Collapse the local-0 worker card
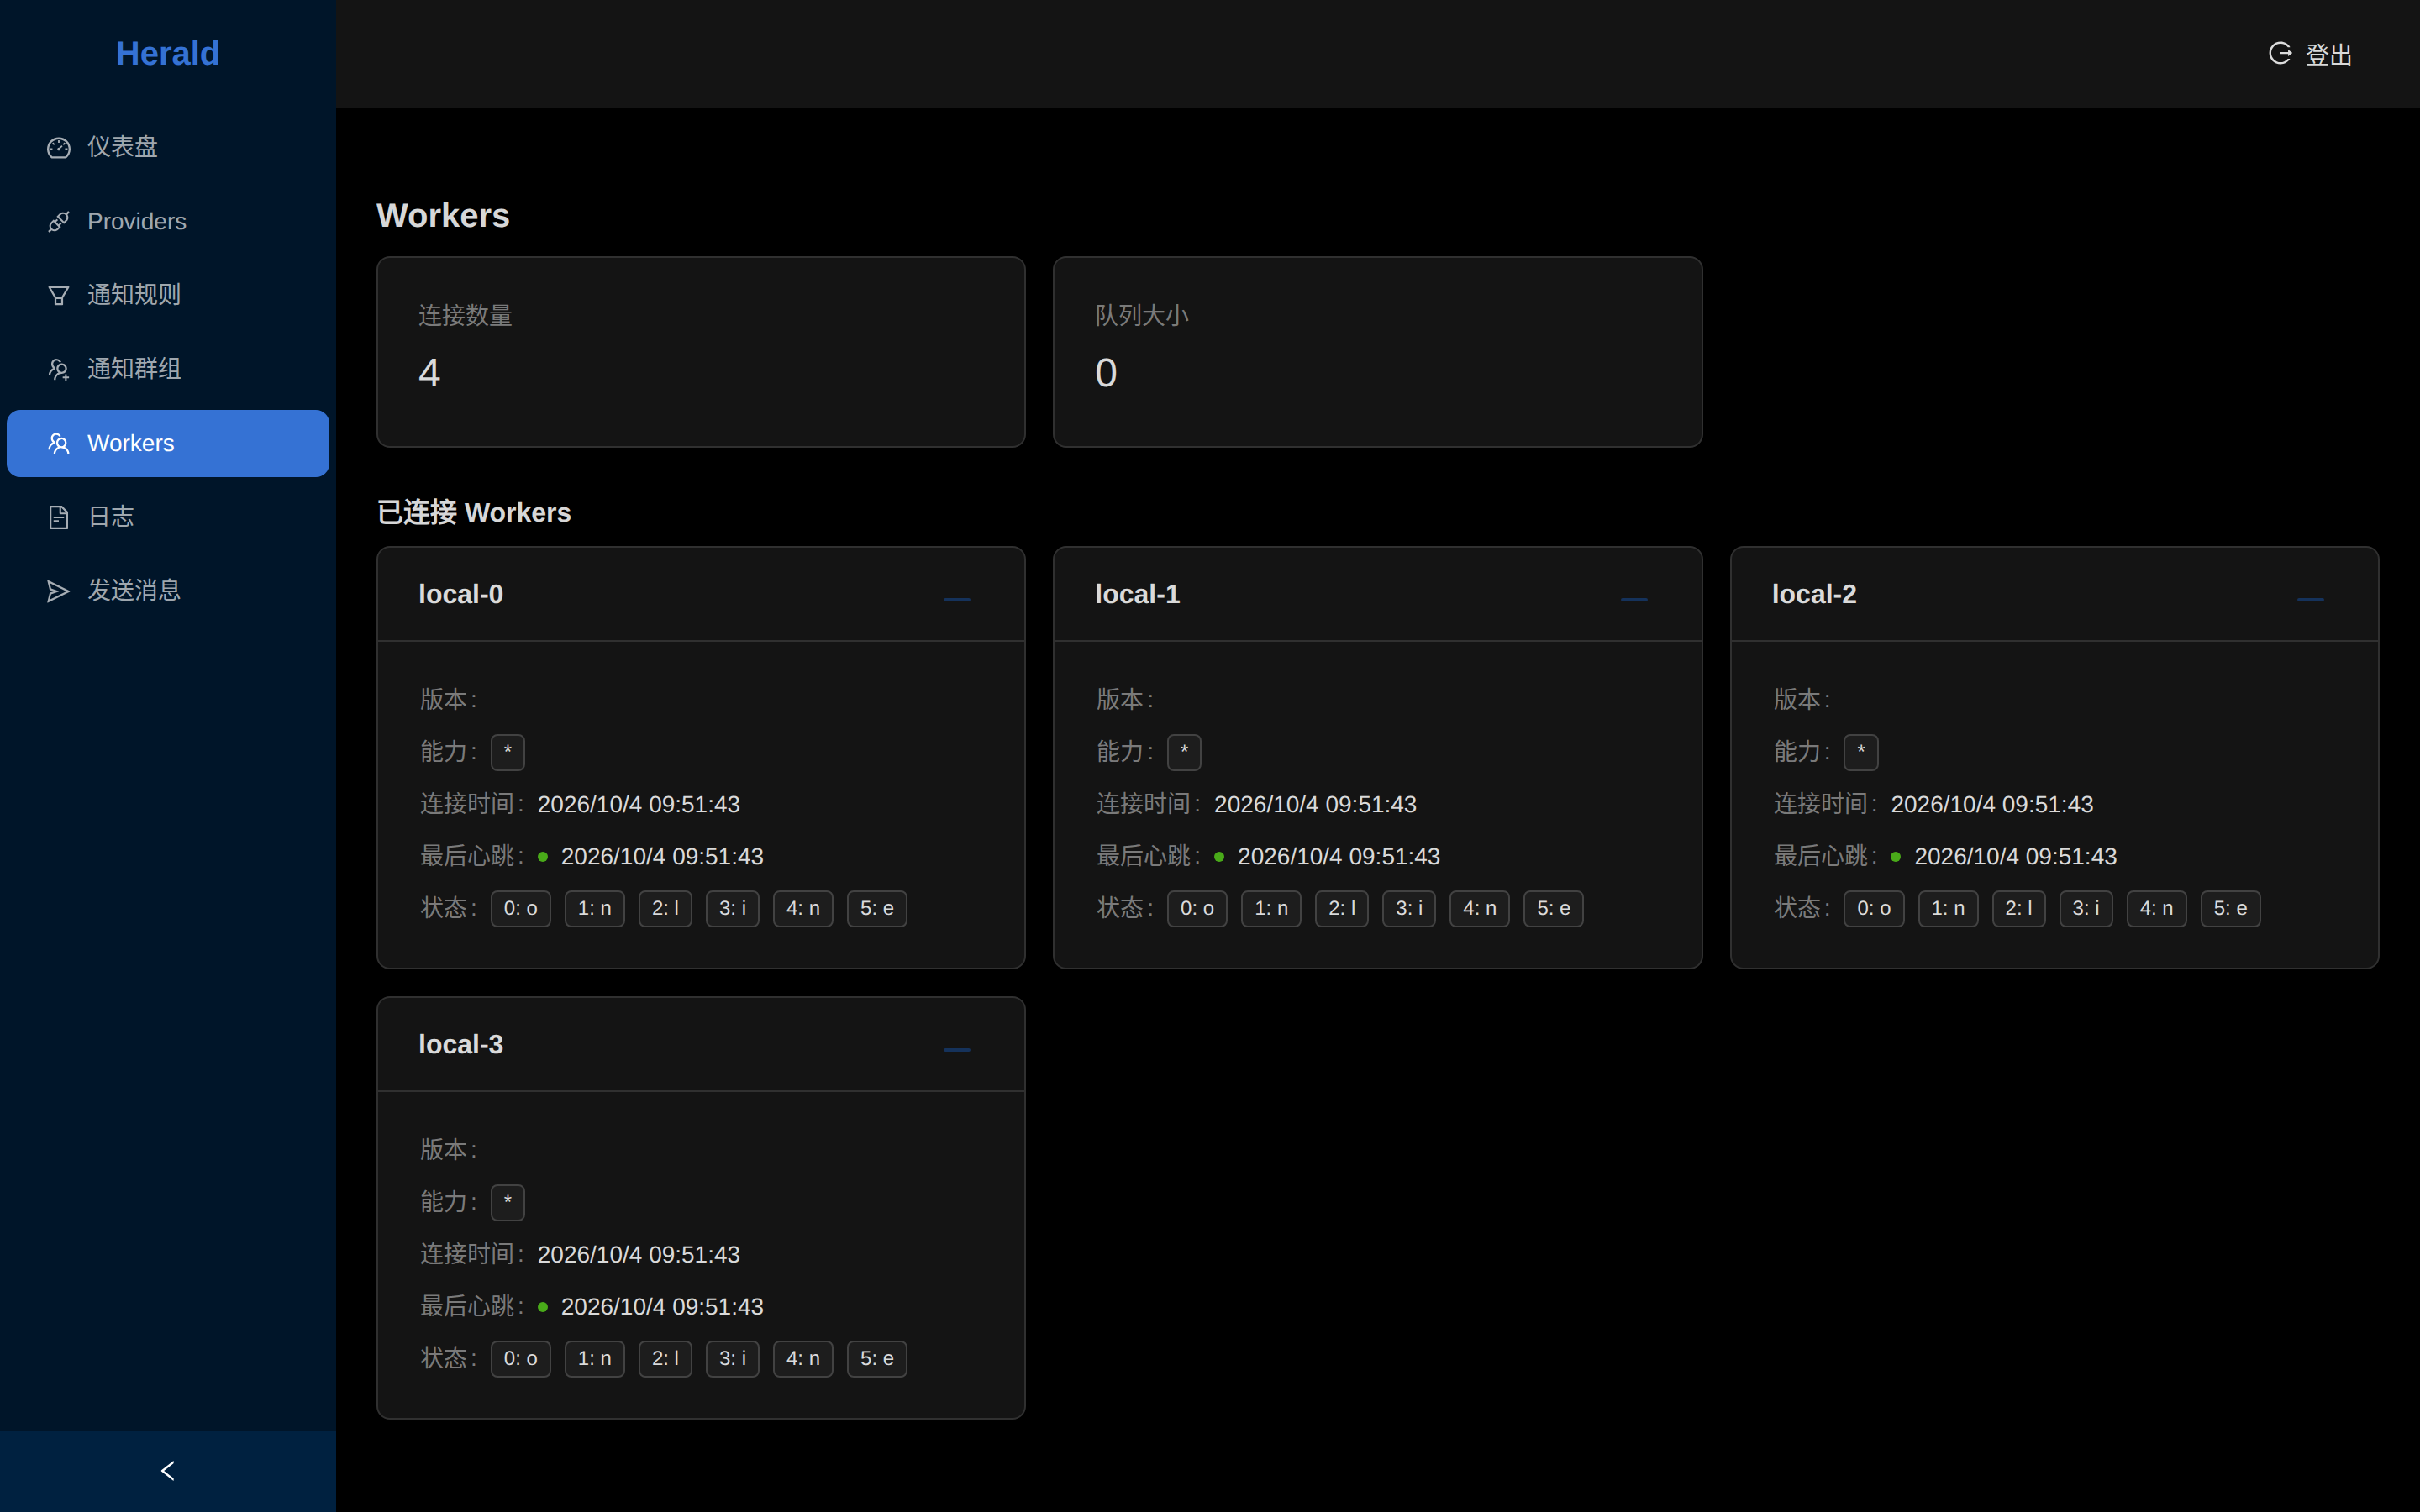The image size is (2420, 1512). tap(957, 599)
